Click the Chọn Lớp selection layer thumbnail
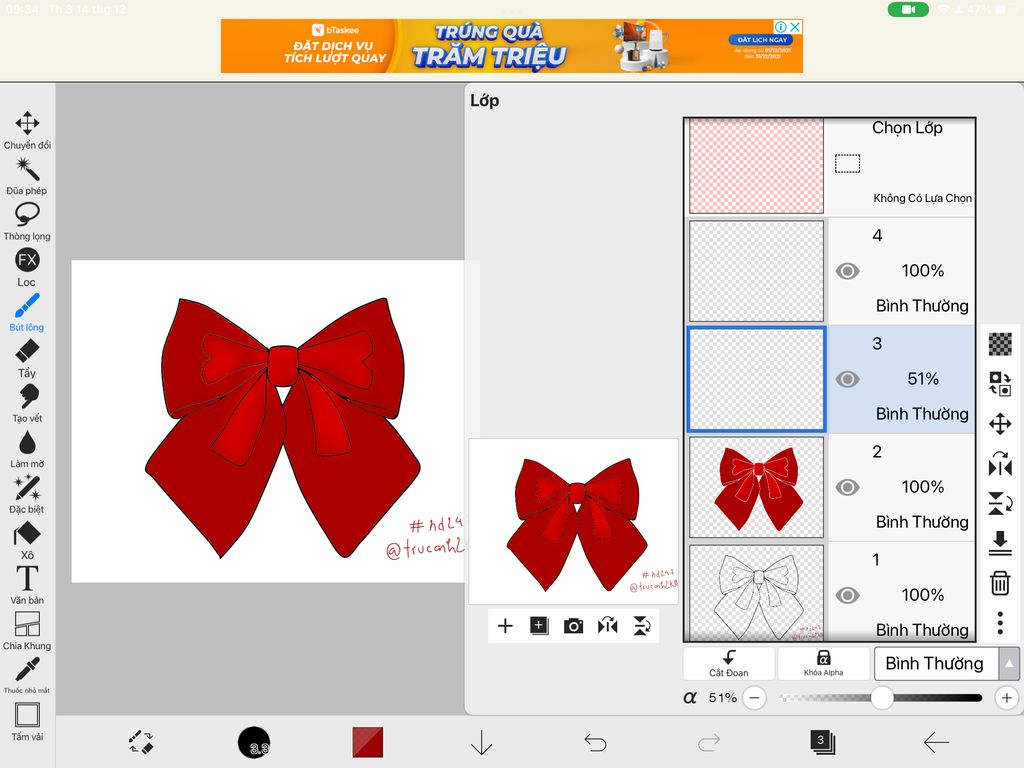Image resolution: width=1024 pixels, height=768 pixels. (x=756, y=166)
